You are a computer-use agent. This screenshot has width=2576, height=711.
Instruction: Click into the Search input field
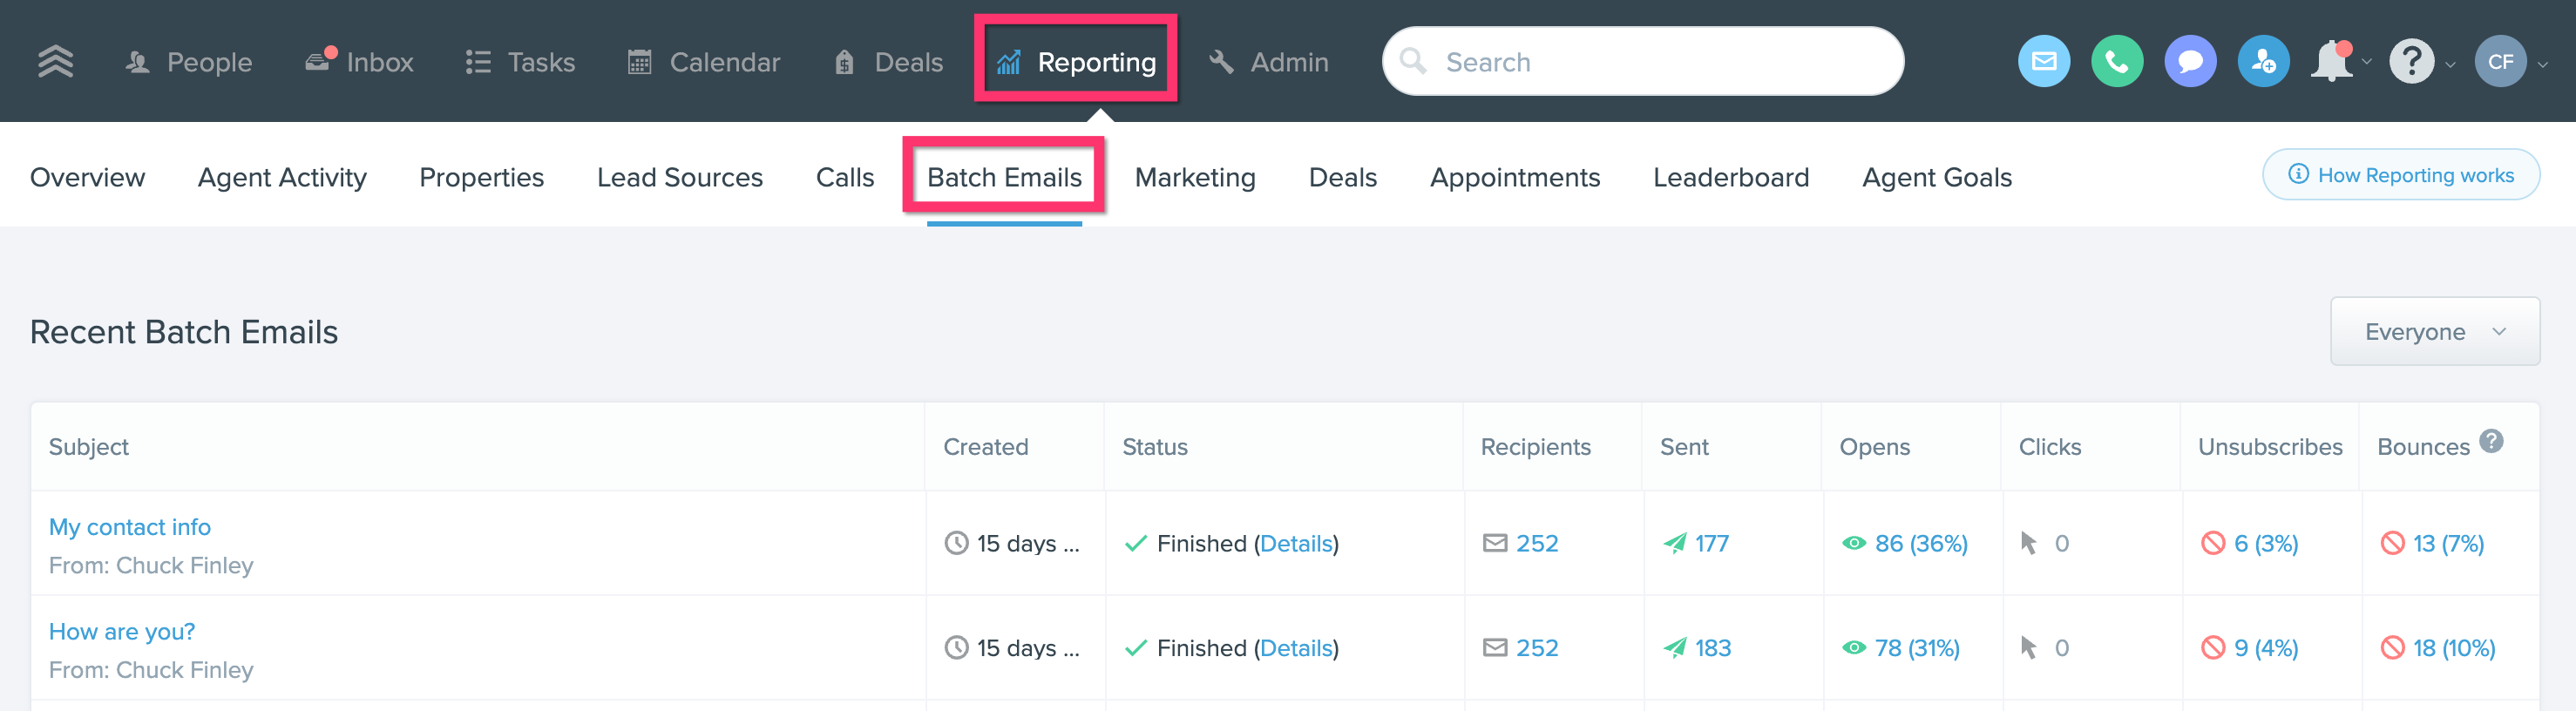pyautogui.click(x=1643, y=62)
